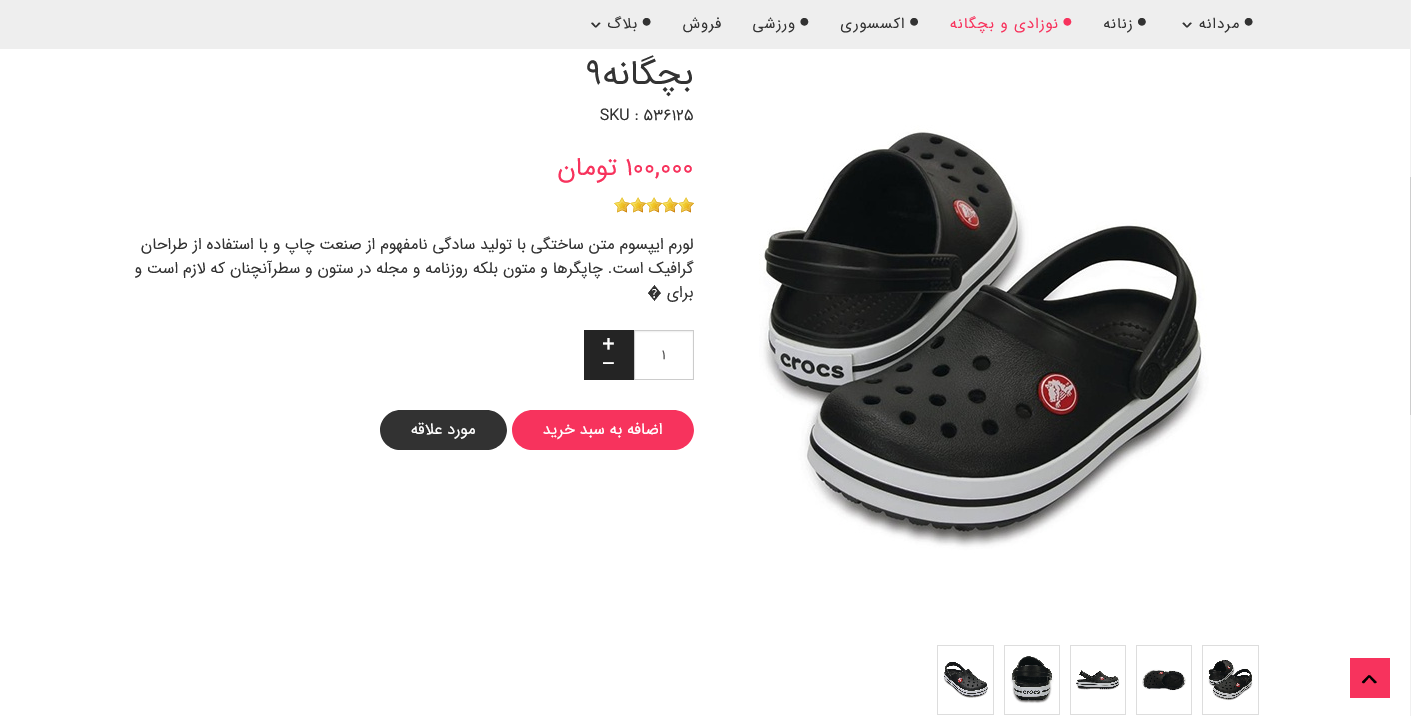Select the rightmost pair-of-crocs thumbnail
Screen dimensions: 1411x716
click(x=1230, y=680)
